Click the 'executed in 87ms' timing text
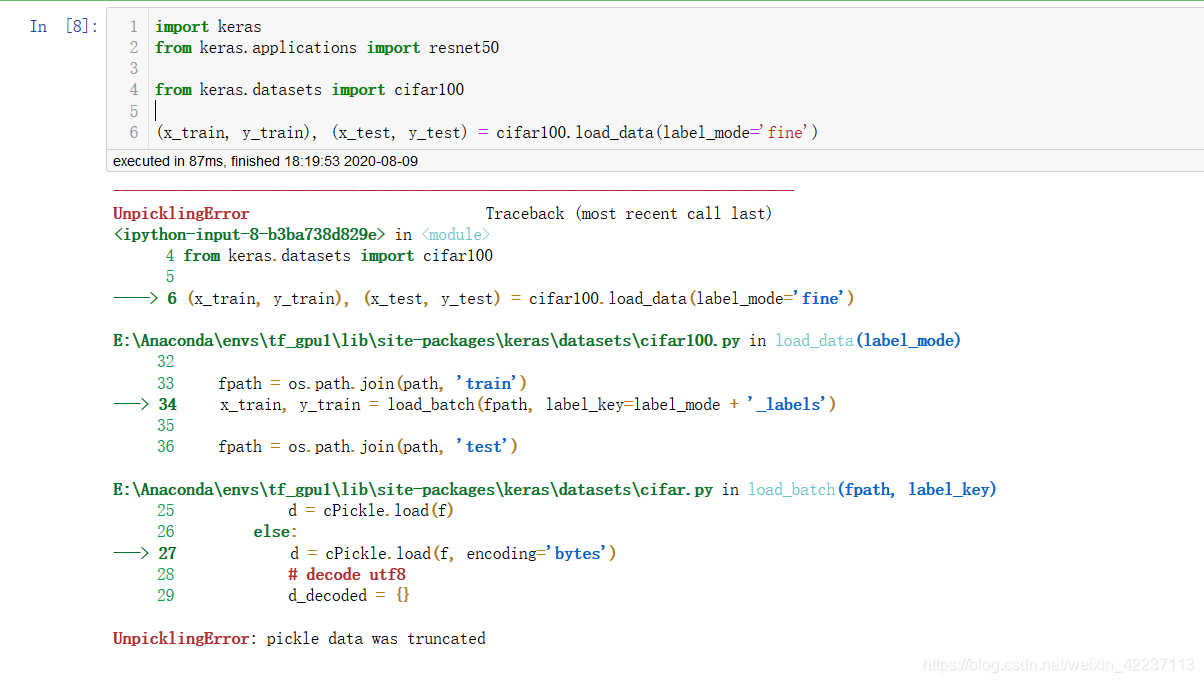1204x683 pixels. point(265,161)
